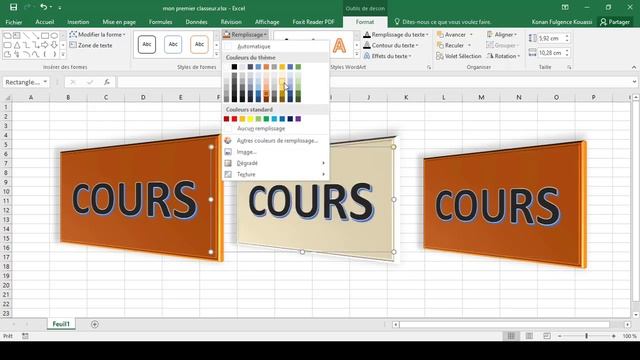The image size is (640, 360).
Task: Choose the yellow standard color swatch
Action: (250, 119)
